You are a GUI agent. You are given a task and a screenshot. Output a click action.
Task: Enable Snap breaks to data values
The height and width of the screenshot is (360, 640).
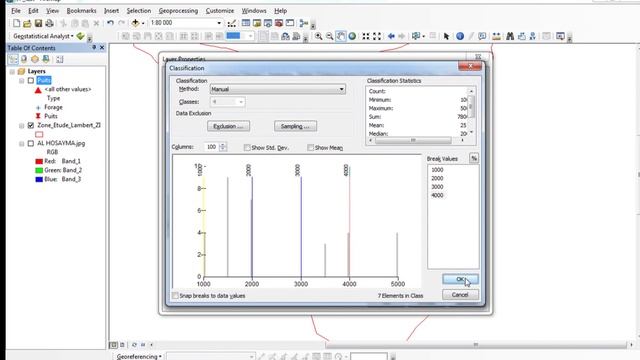coord(176,296)
